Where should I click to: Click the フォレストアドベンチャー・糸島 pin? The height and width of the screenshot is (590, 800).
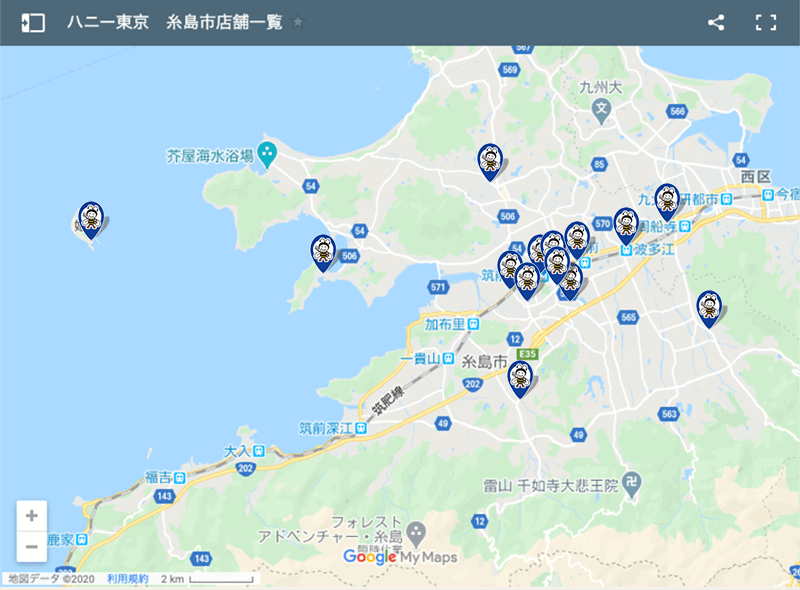(x=416, y=534)
